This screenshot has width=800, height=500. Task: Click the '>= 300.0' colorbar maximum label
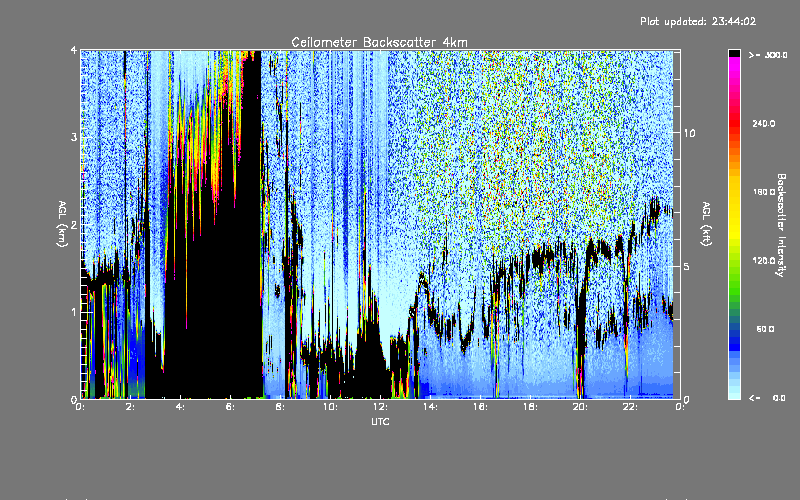tap(768, 55)
